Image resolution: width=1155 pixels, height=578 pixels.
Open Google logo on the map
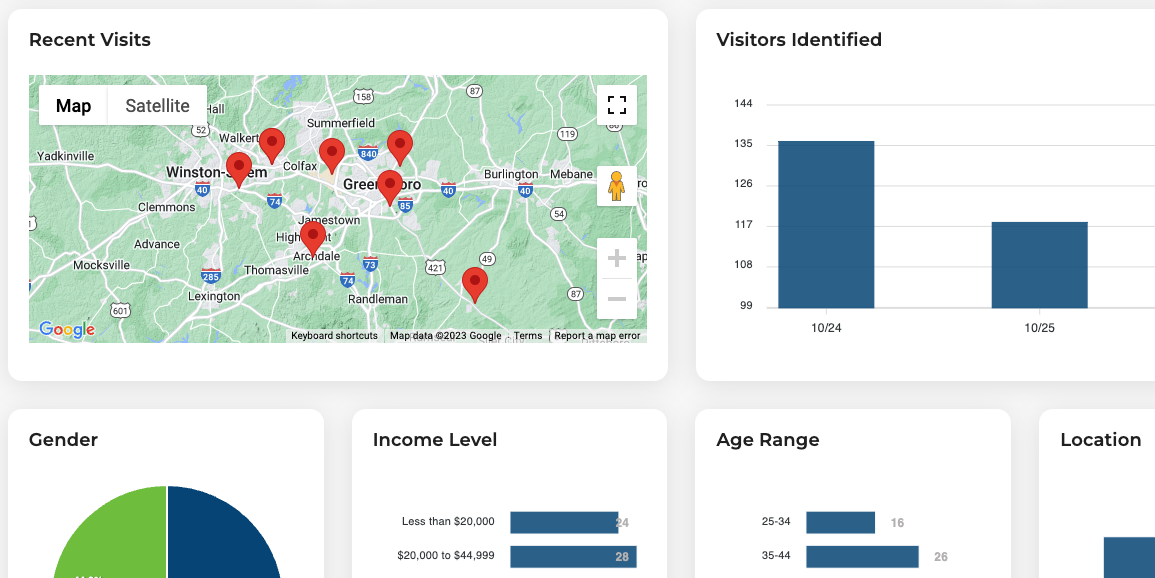pos(66,329)
